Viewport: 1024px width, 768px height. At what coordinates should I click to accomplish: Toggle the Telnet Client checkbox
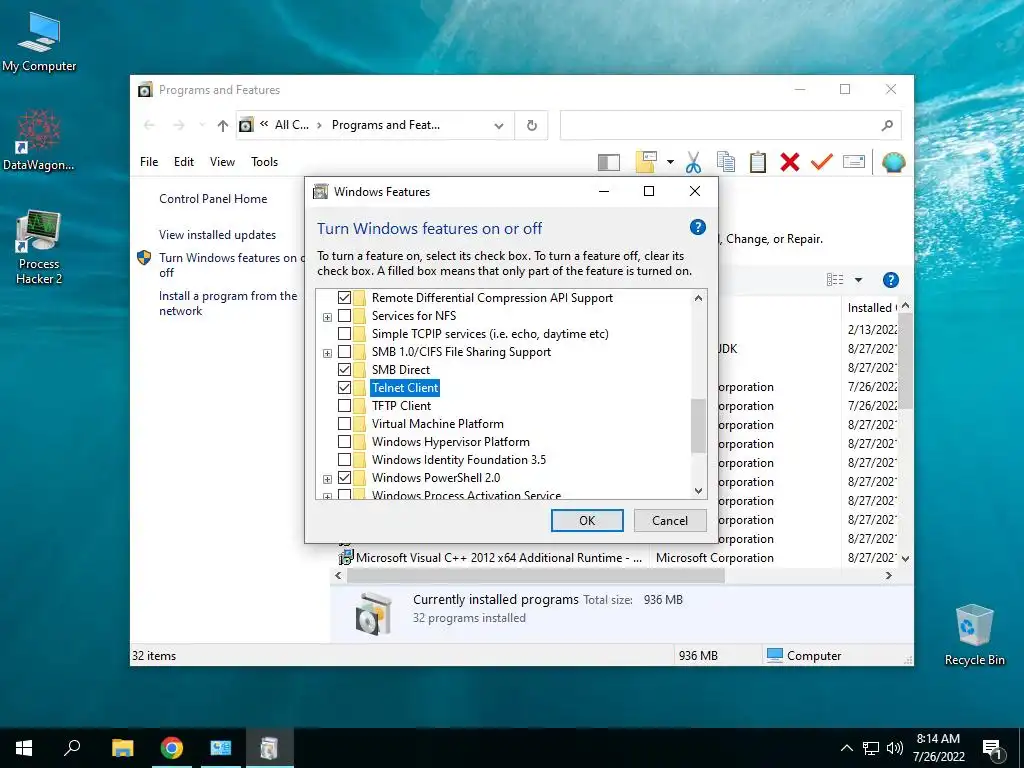[344, 388]
